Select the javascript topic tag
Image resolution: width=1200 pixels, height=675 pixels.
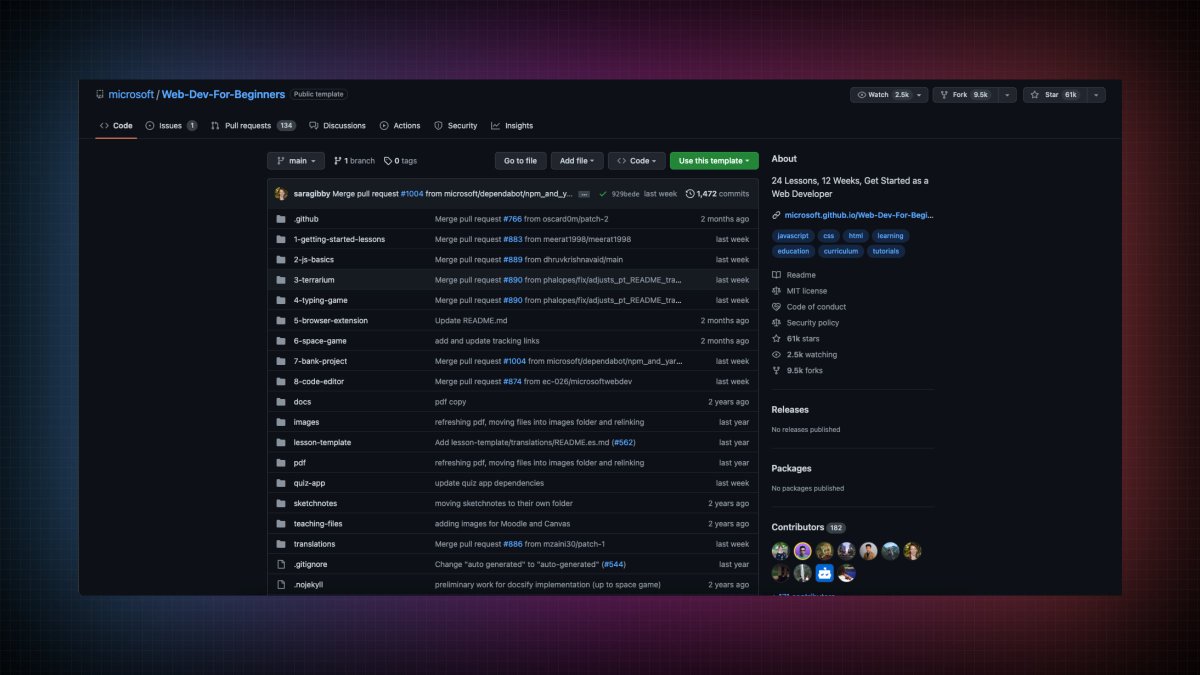(x=792, y=236)
